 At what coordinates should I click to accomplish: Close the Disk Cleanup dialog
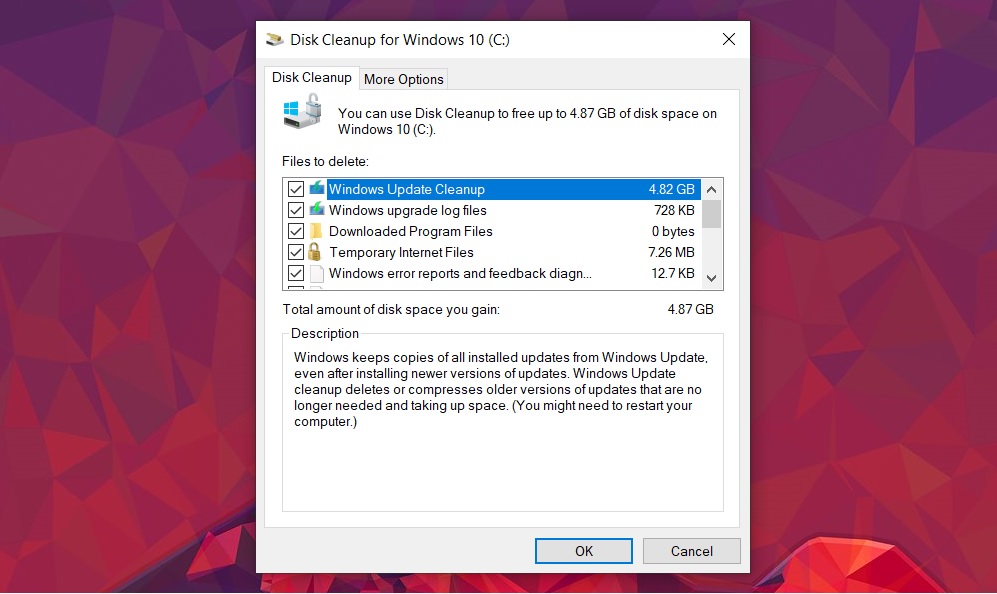[729, 39]
